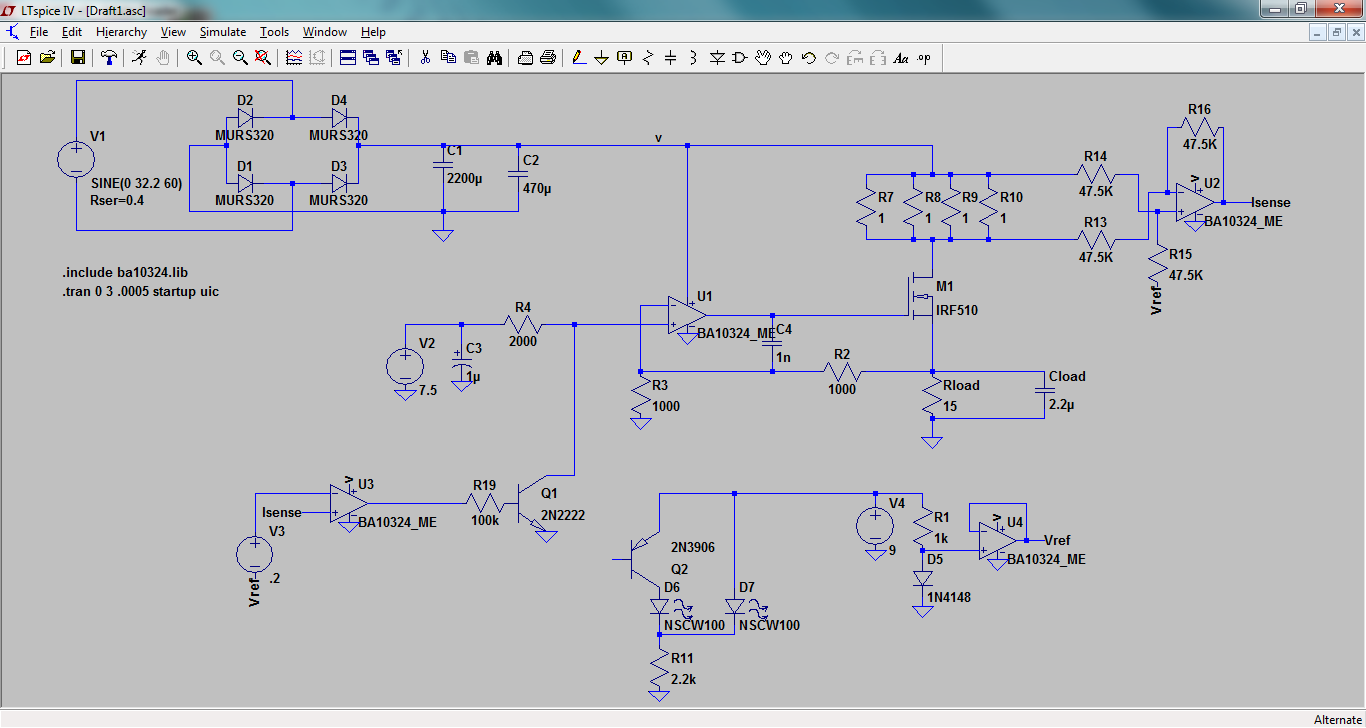Viewport: 1366px width, 728px height.
Task: Click the printer print icon
Action: (548, 58)
